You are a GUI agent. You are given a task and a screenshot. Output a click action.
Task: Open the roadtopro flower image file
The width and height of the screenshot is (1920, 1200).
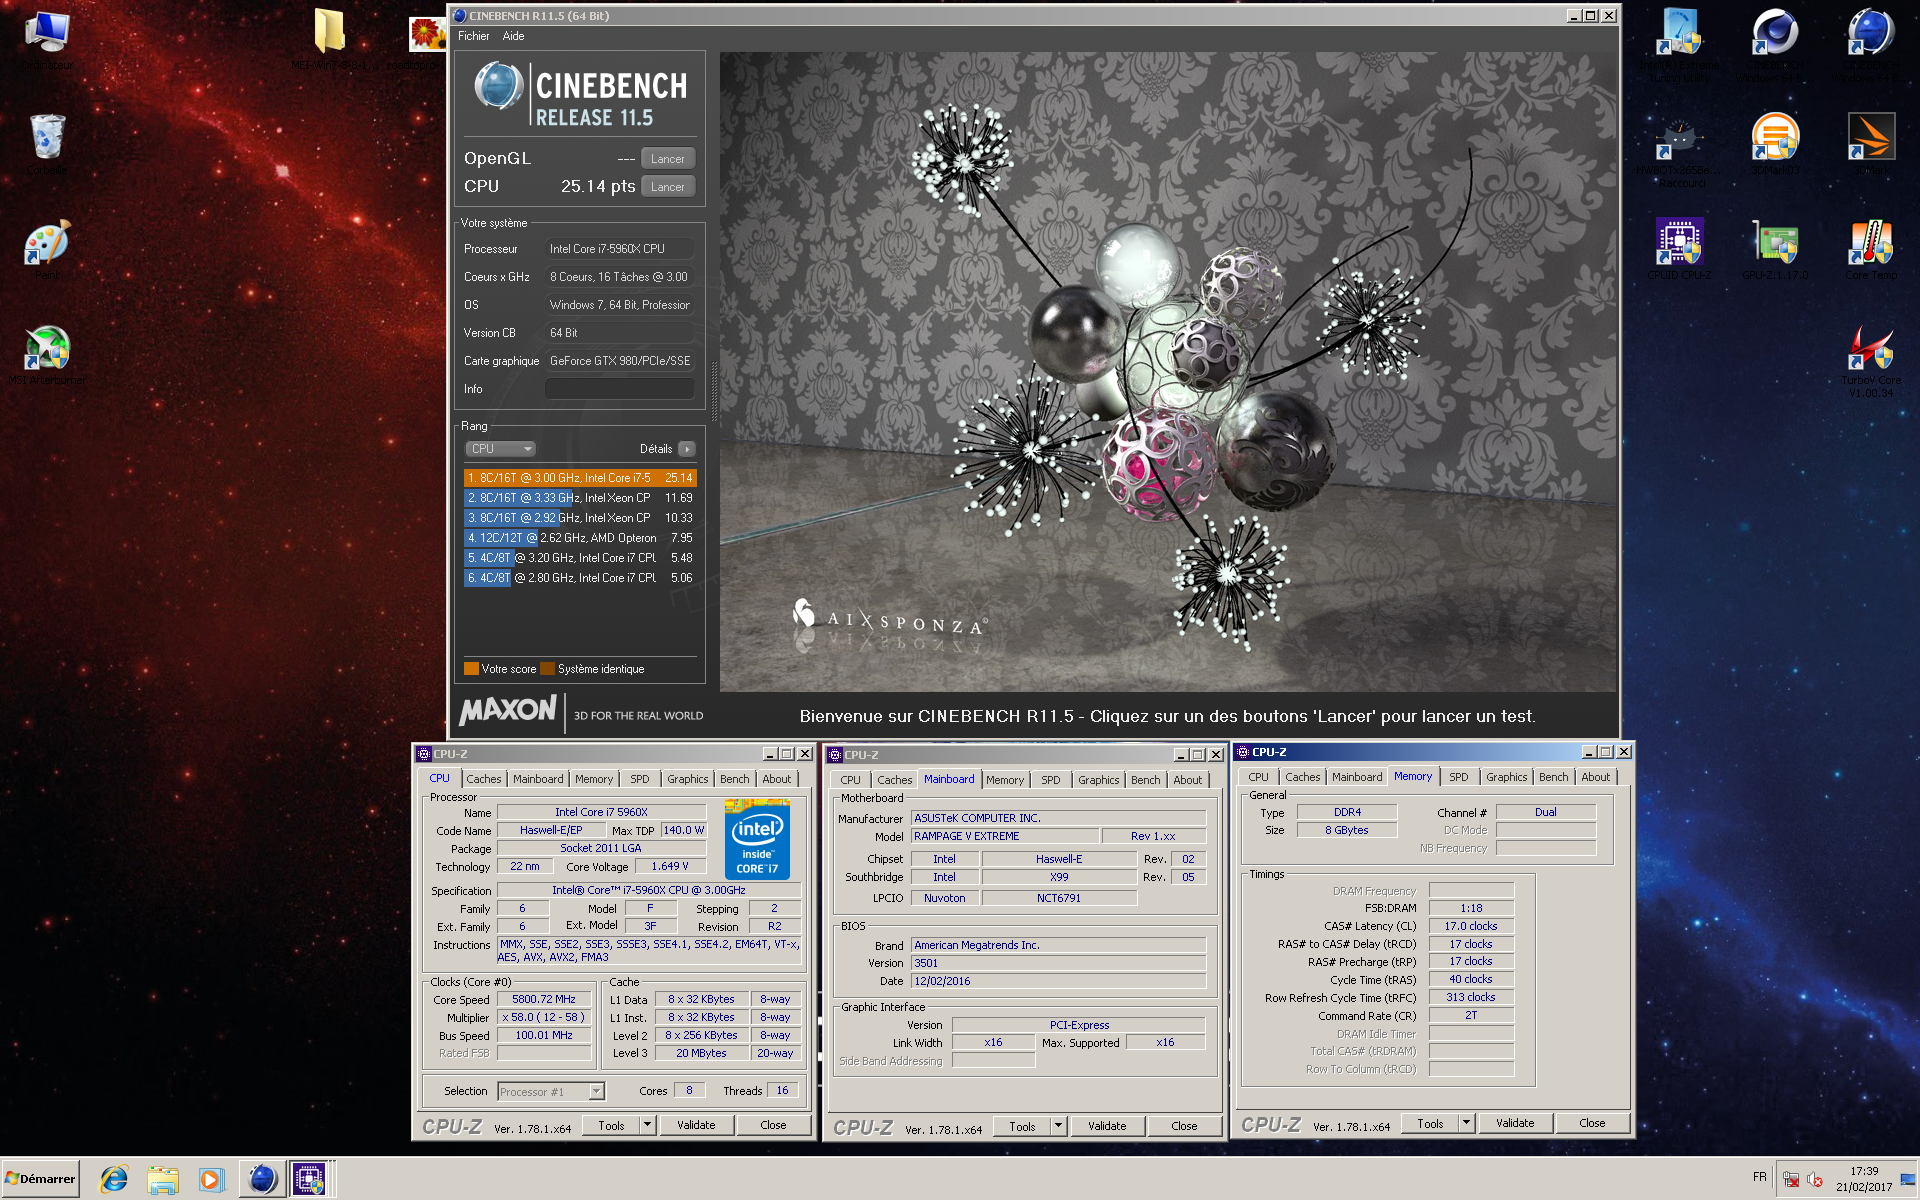coord(425,40)
